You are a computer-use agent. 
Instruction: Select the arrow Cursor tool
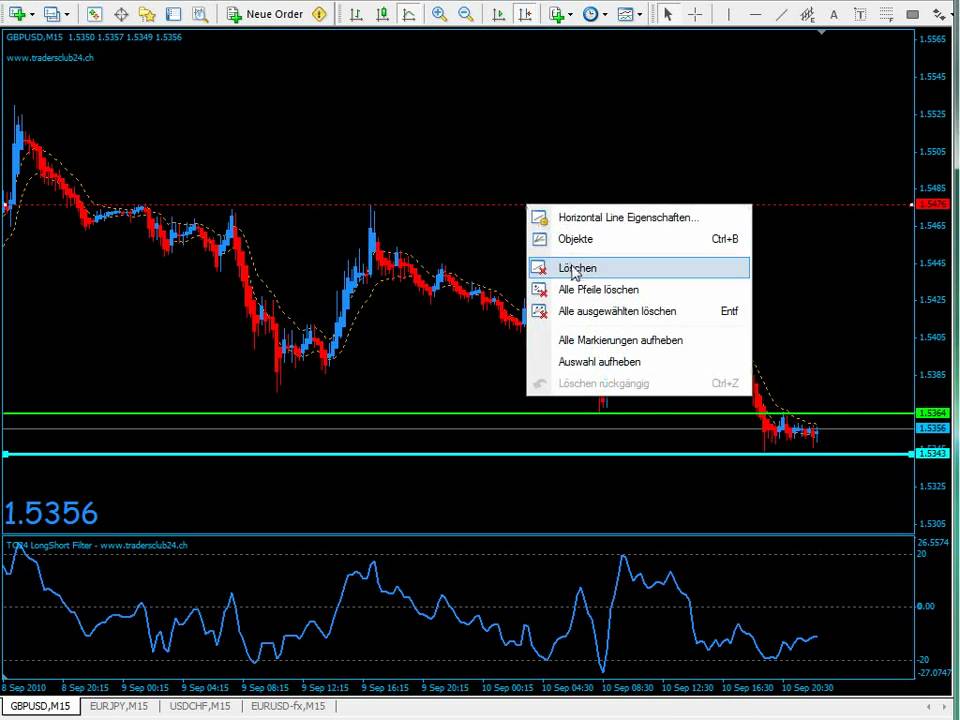coord(668,13)
